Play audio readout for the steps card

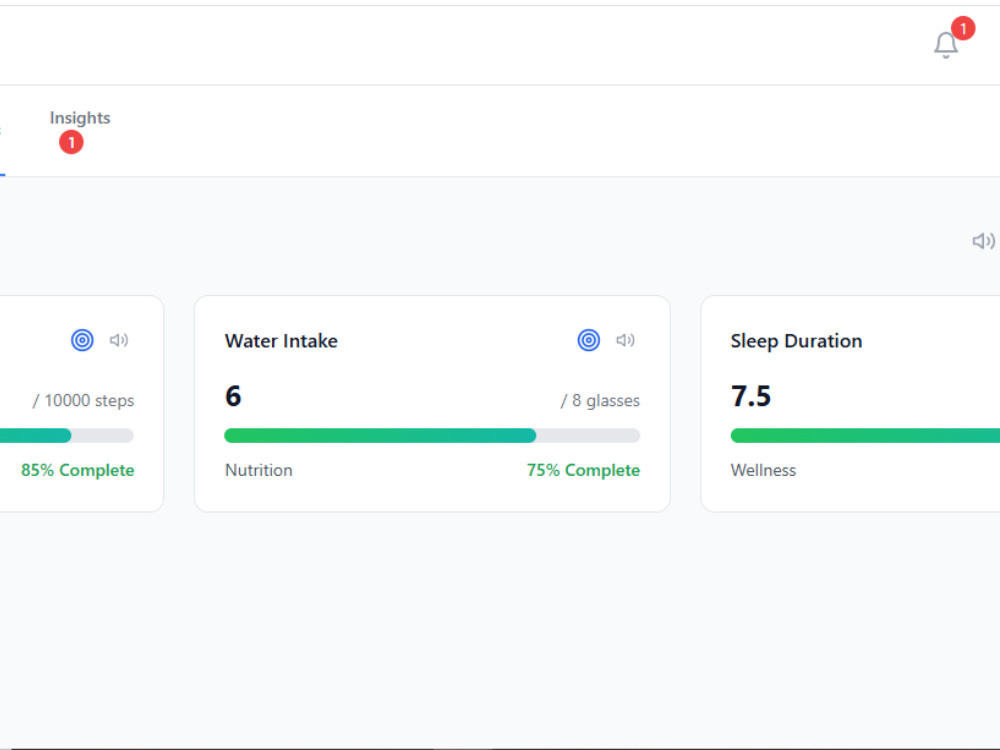click(119, 340)
